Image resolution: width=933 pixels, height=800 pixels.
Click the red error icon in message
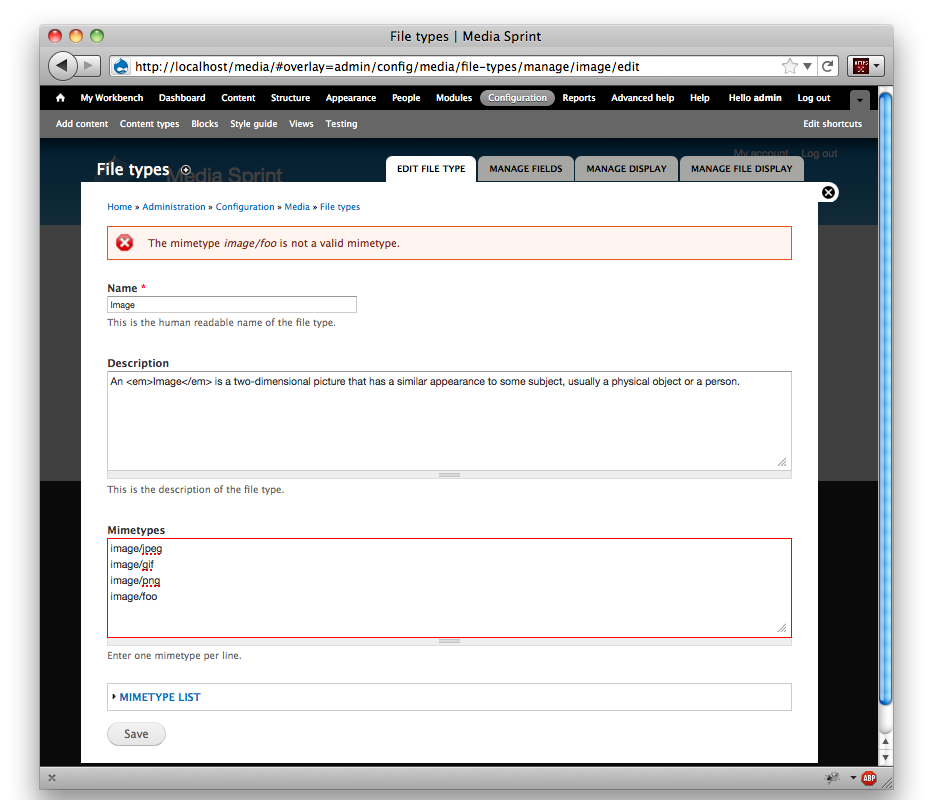tap(124, 243)
